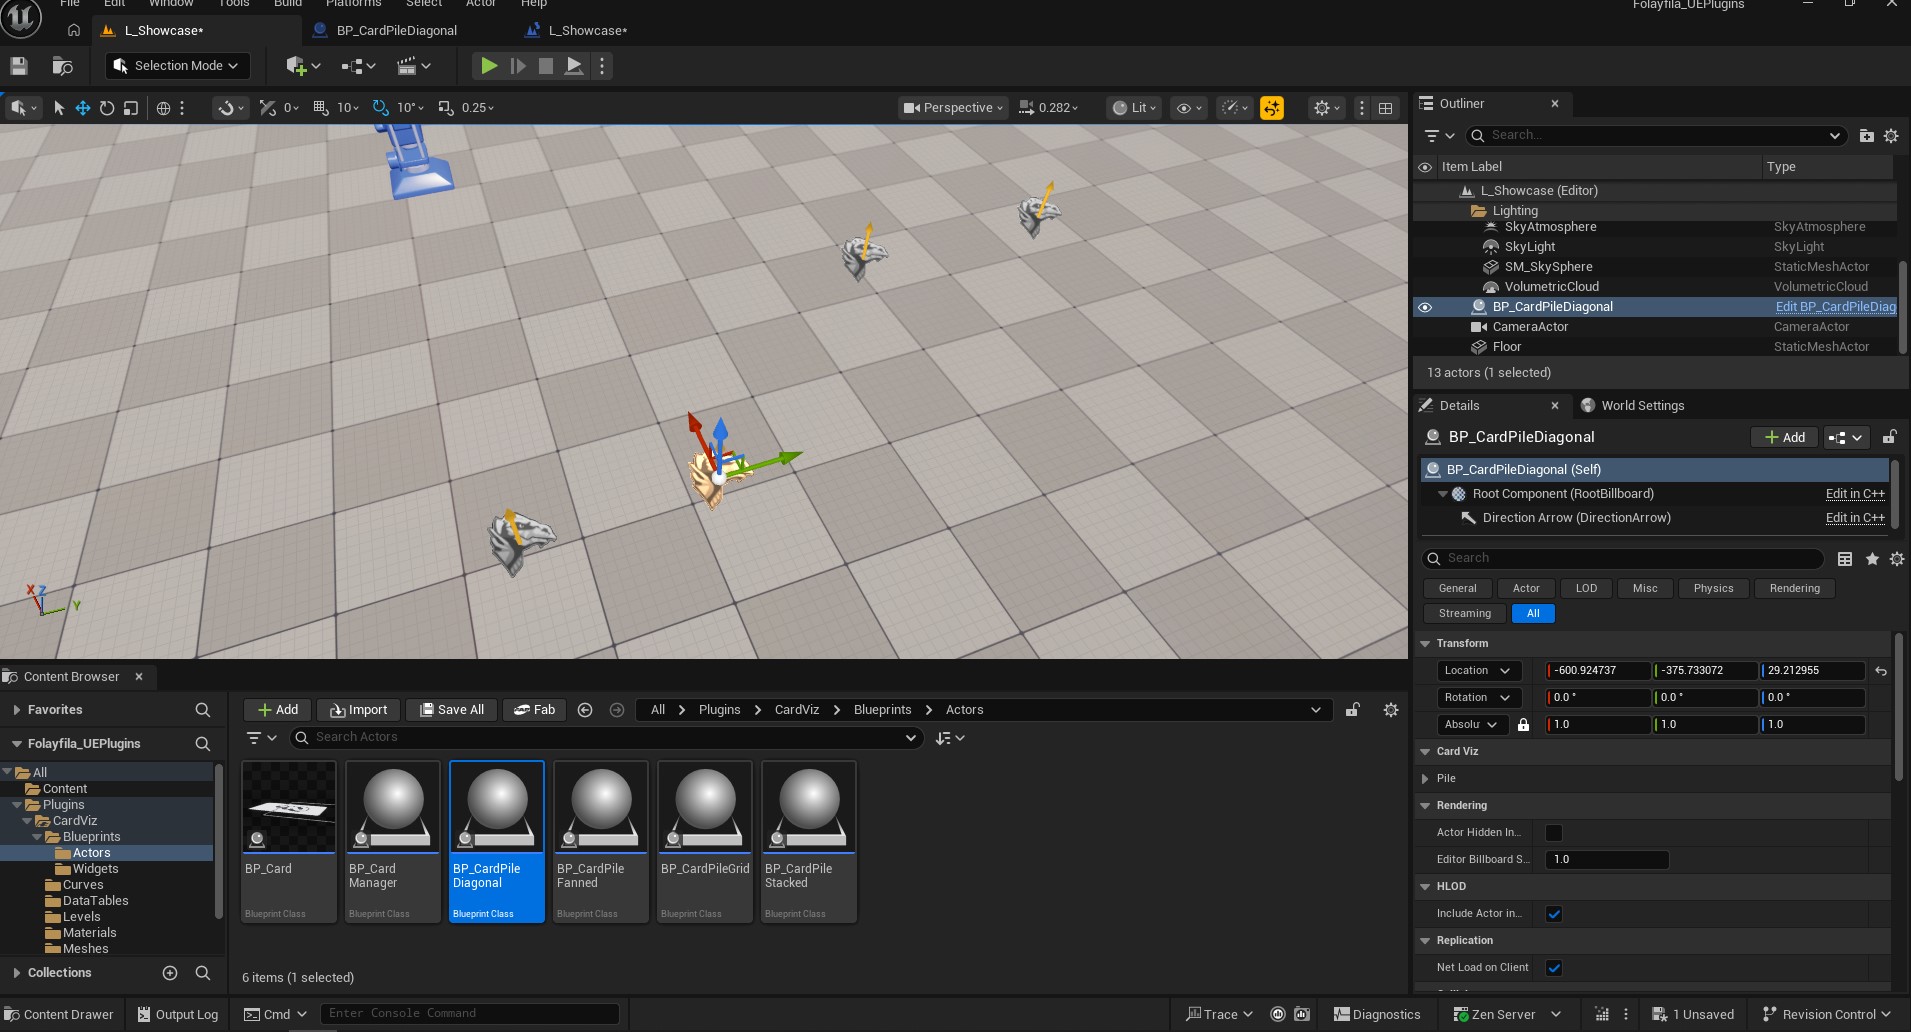Image resolution: width=1911 pixels, height=1032 pixels.
Task: Toggle Actor Hidden In Game checkbox
Action: tap(1554, 833)
